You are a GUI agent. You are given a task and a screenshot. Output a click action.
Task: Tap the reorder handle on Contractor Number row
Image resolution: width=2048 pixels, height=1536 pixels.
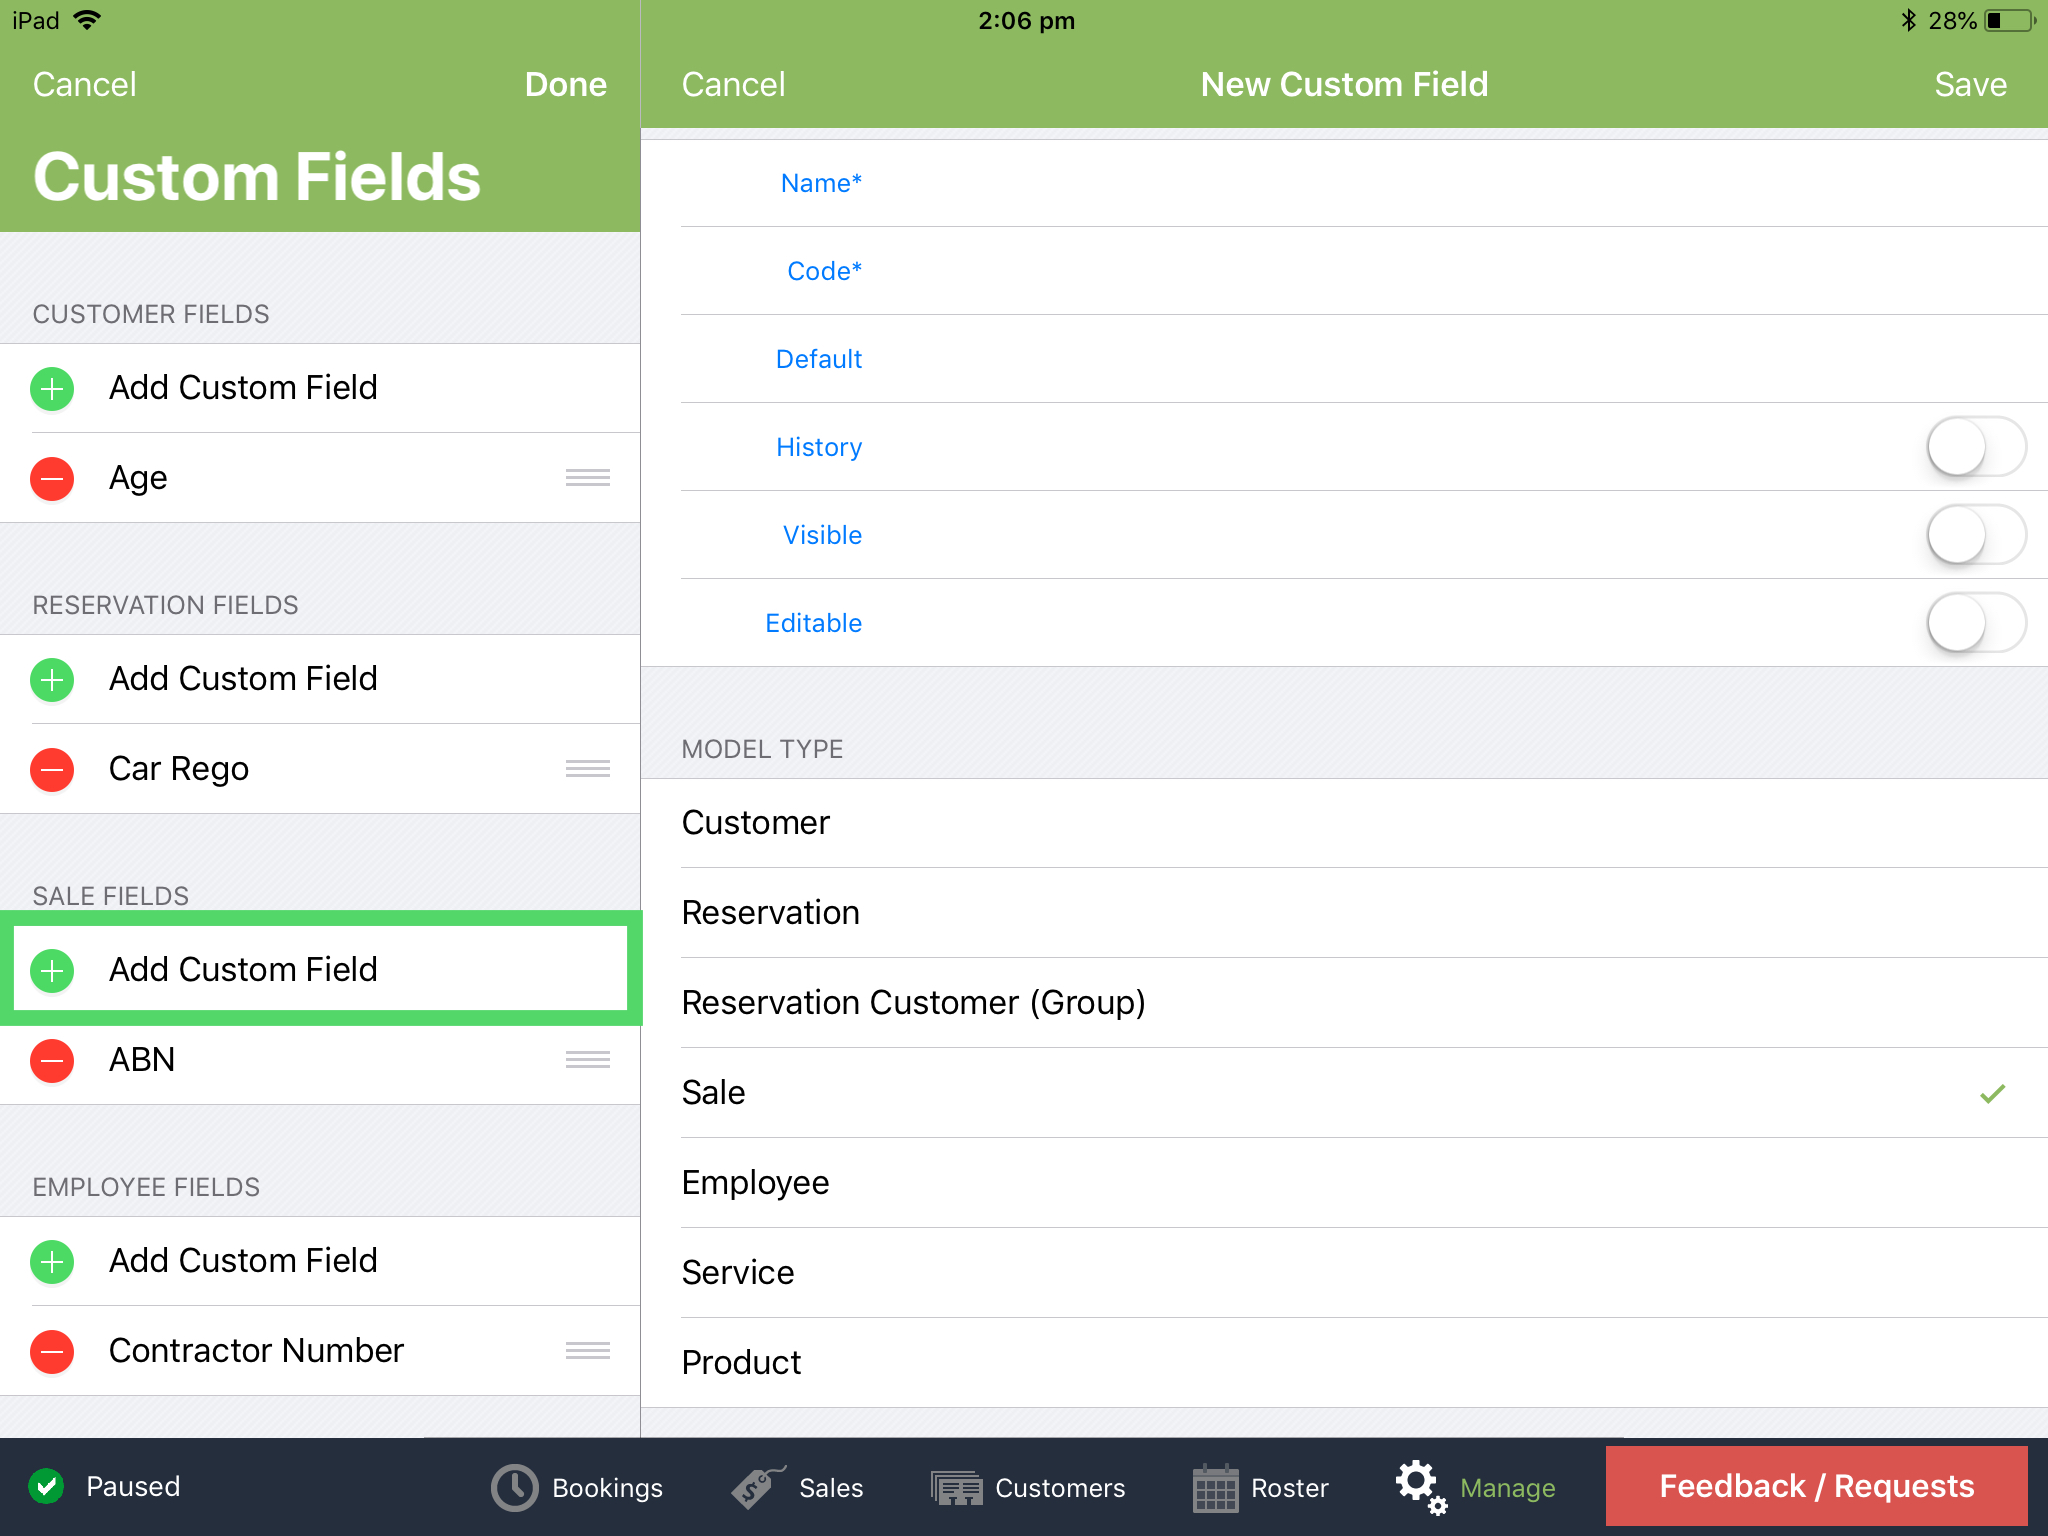coord(587,1351)
